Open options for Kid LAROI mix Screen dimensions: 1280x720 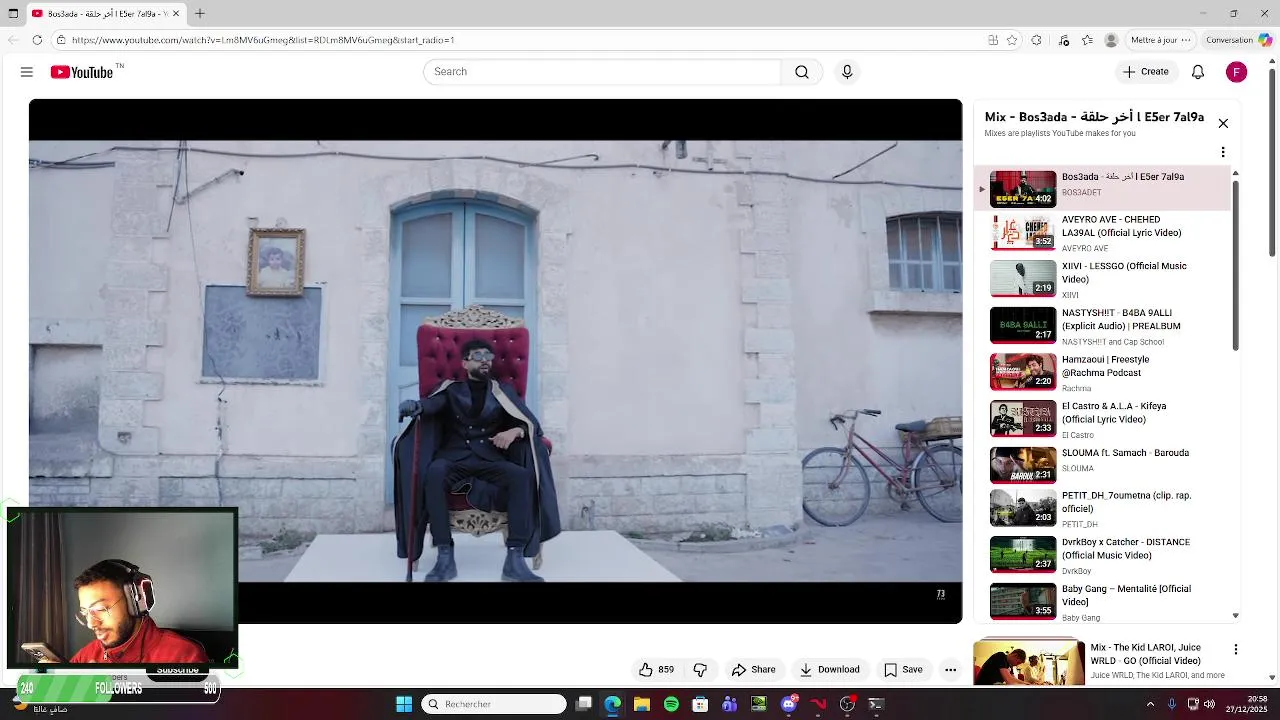click(x=1236, y=649)
